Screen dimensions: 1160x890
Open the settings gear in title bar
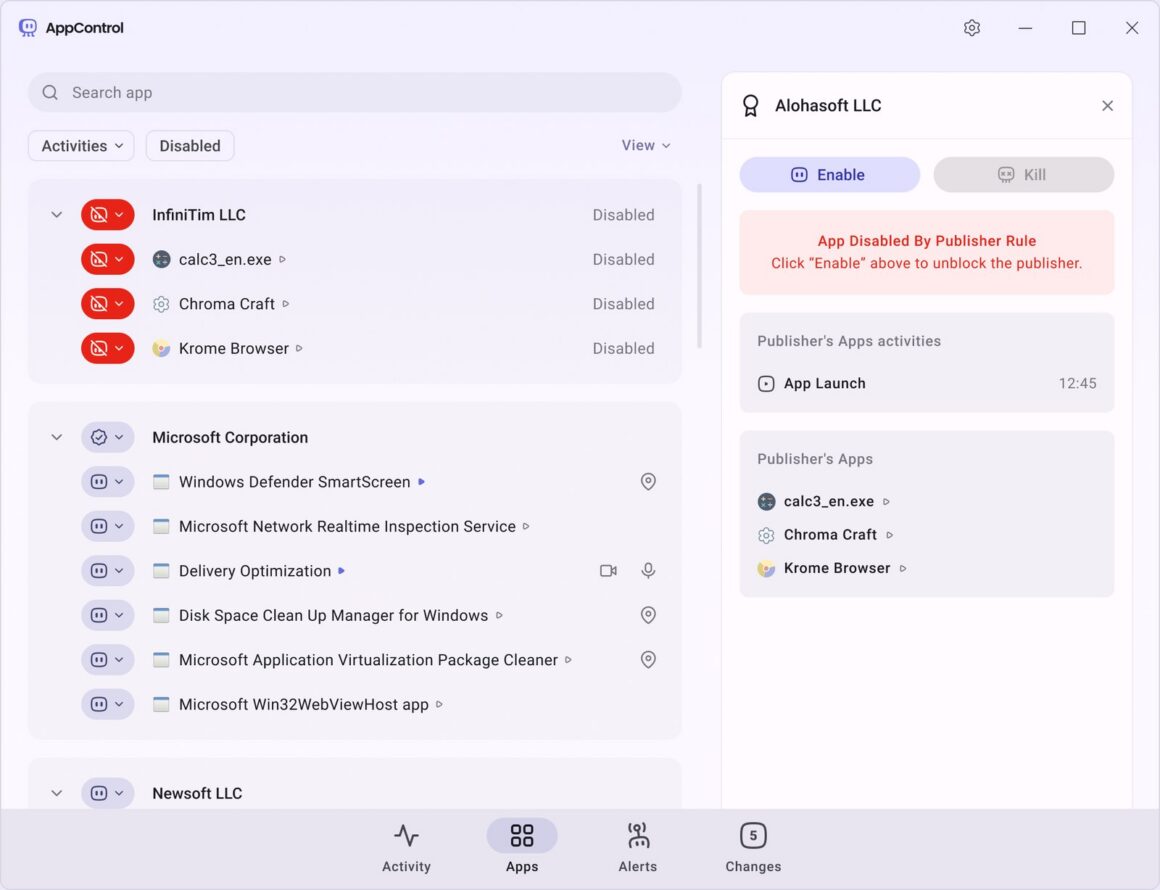(x=971, y=28)
